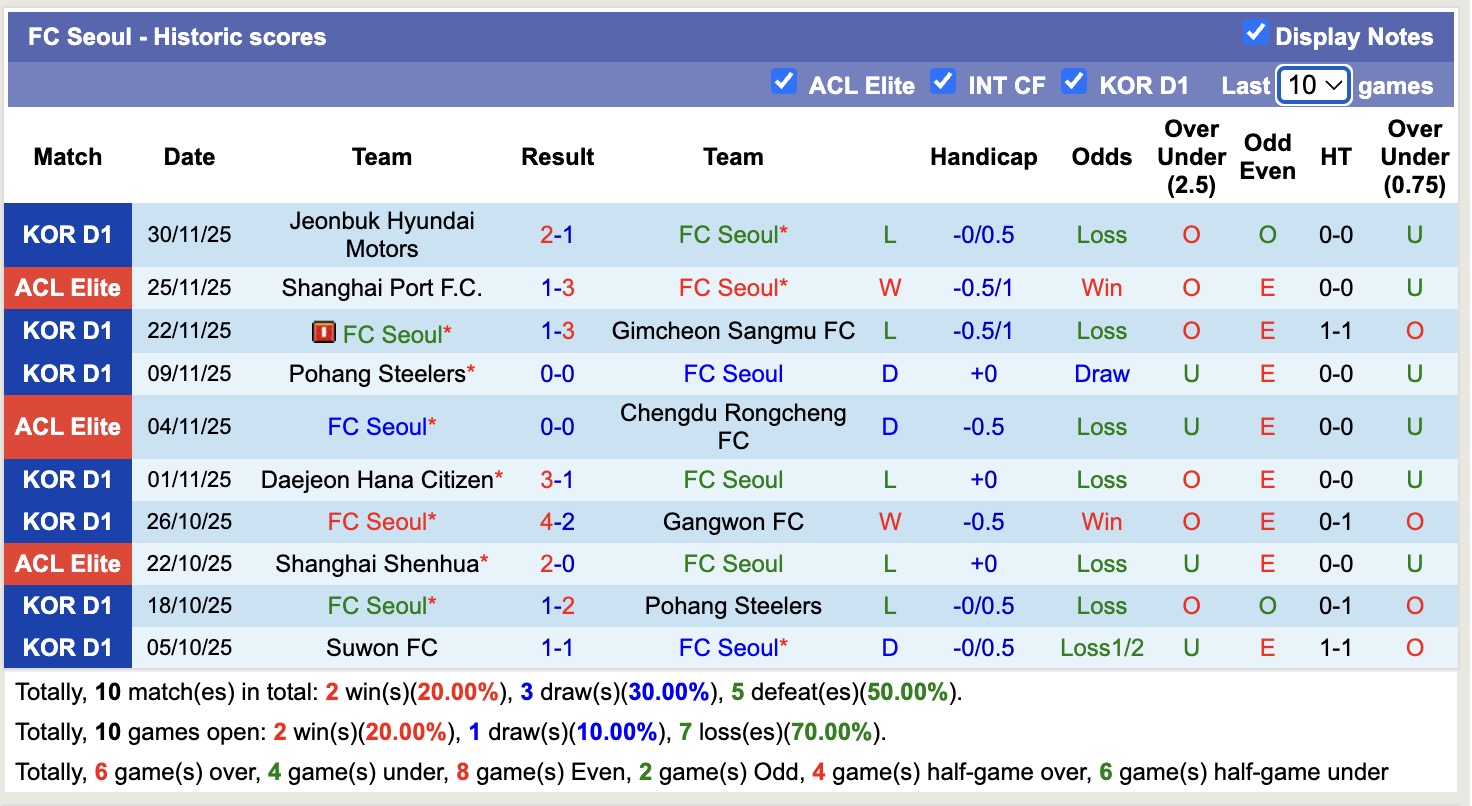Uncheck the Display Notes checkbox
The height and width of the screenshot is (806, 1472).
1255,32
